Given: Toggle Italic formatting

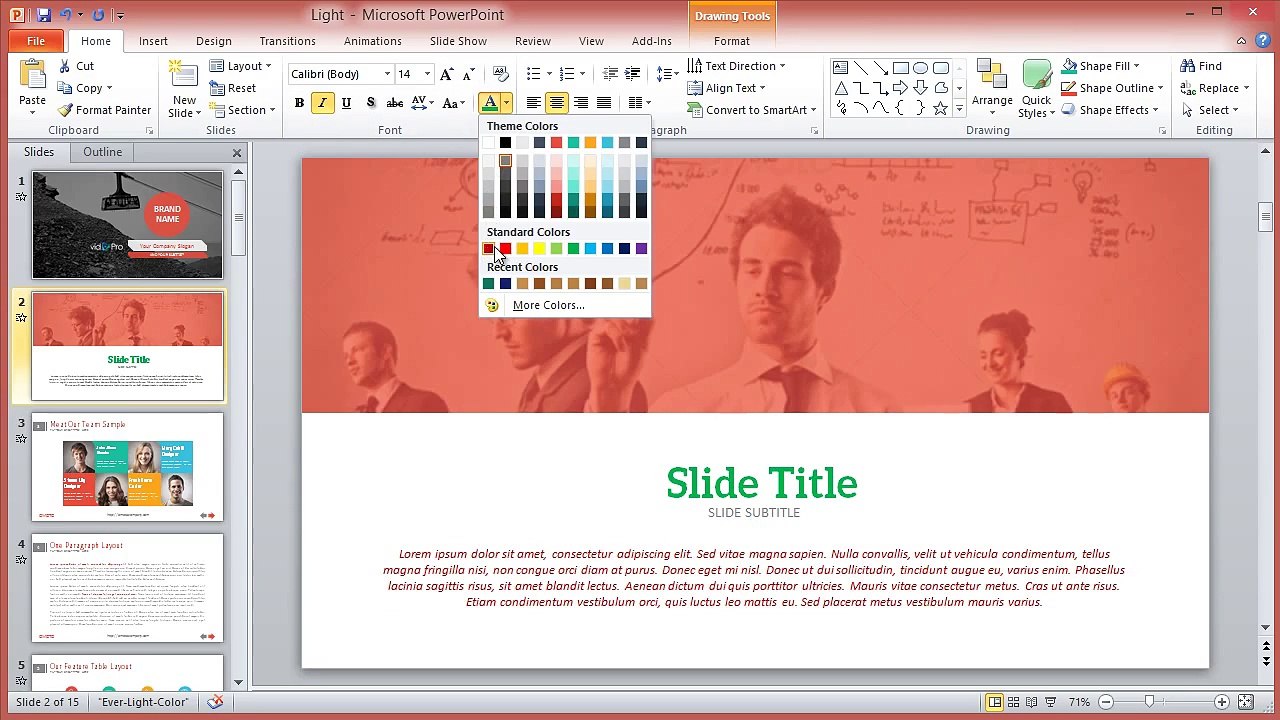Looking at the screenshot, I should tap(322, 103).
